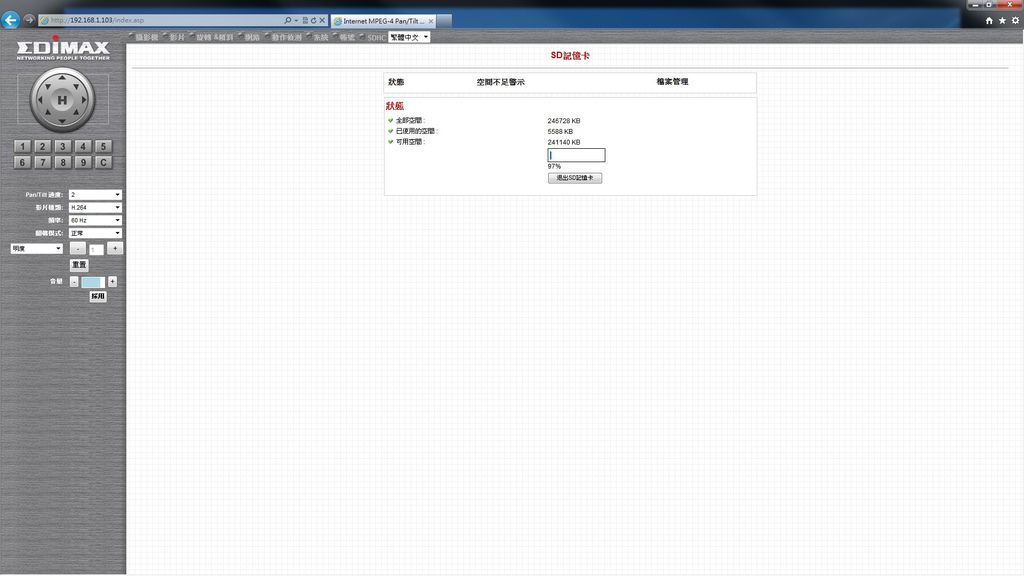This screenshot has width=1024, height=576.
Task: Click the pan up arrow on the PTZ dial
Action: coord(62,78)
